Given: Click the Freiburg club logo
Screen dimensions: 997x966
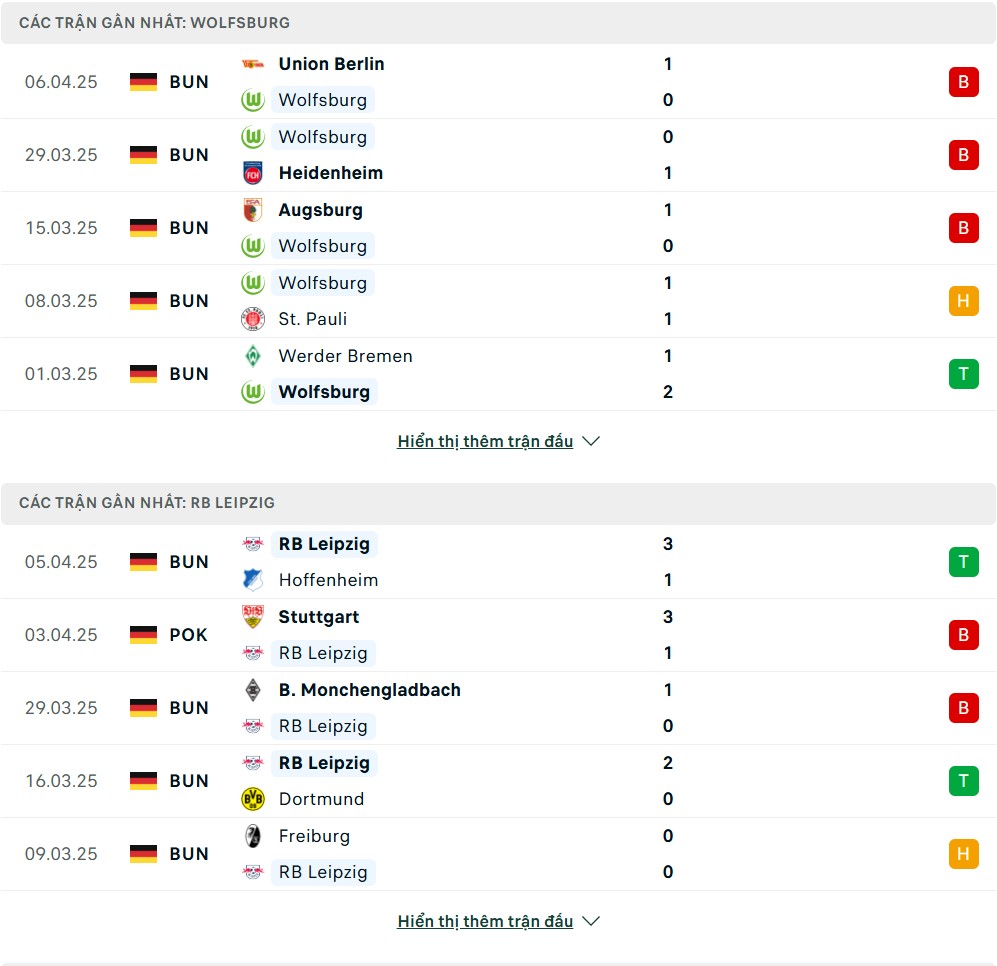Looking at the screenshot, I should (252, 836).
